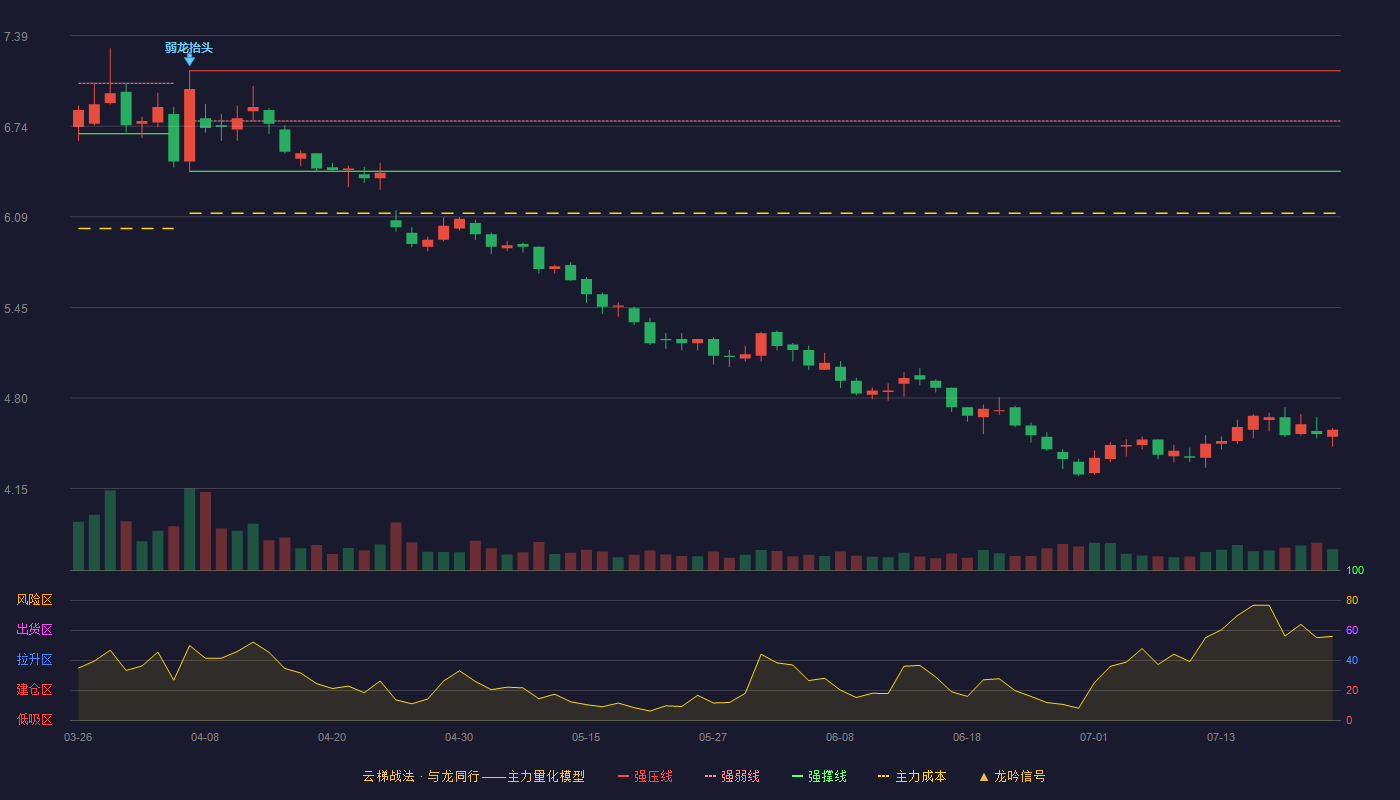
Task: Click the dotted pink marker beside 强弱线
Action: click(x=710, y=776)
